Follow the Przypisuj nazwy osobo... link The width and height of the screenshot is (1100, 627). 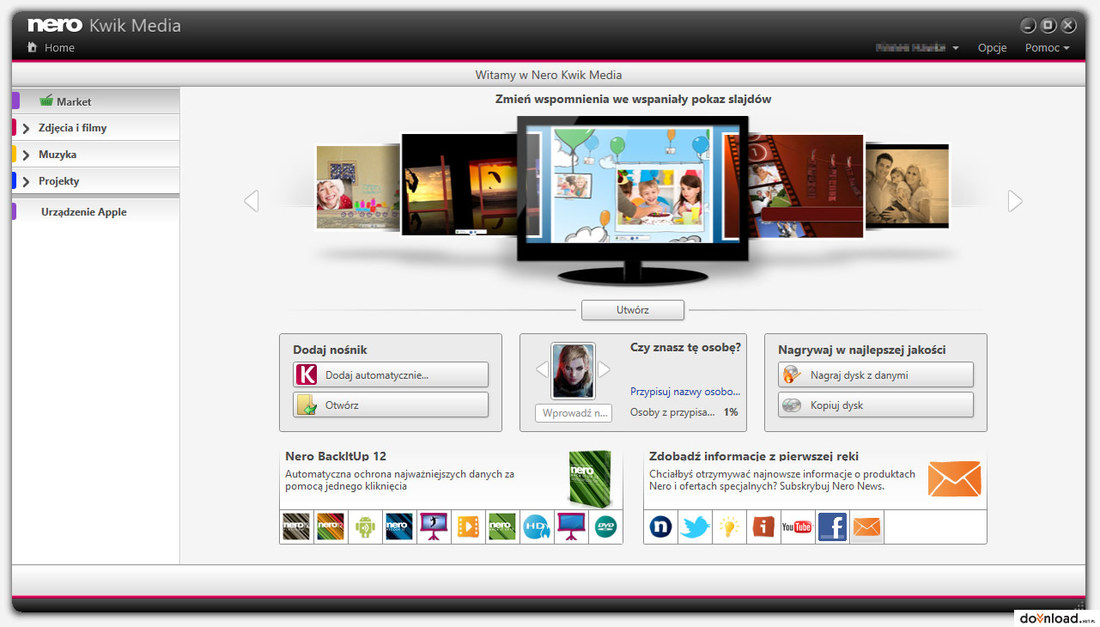pyautogui.click(x=685, y=391)
